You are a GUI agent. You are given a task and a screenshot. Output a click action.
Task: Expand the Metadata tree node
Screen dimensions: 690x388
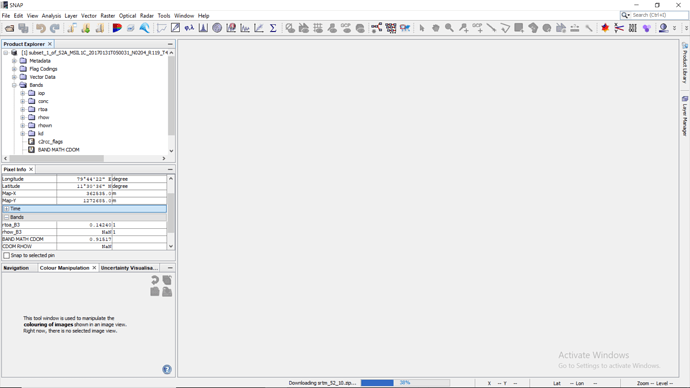(x=14, y=61)
